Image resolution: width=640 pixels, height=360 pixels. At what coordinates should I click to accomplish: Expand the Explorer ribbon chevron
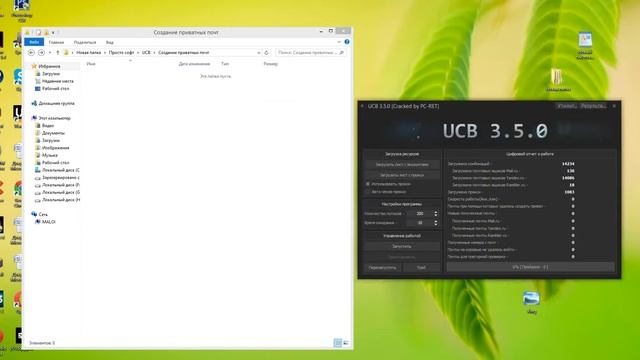click(x=339, y=42)
